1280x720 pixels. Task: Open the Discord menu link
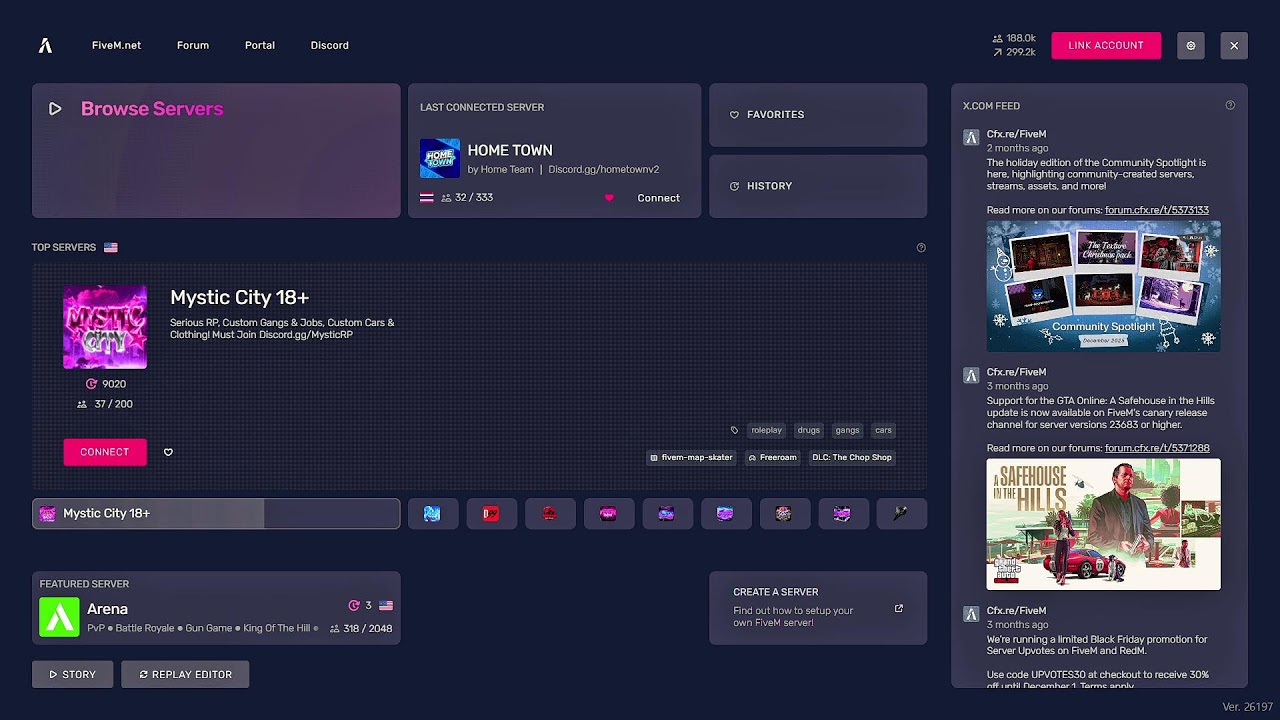(329, 45)
